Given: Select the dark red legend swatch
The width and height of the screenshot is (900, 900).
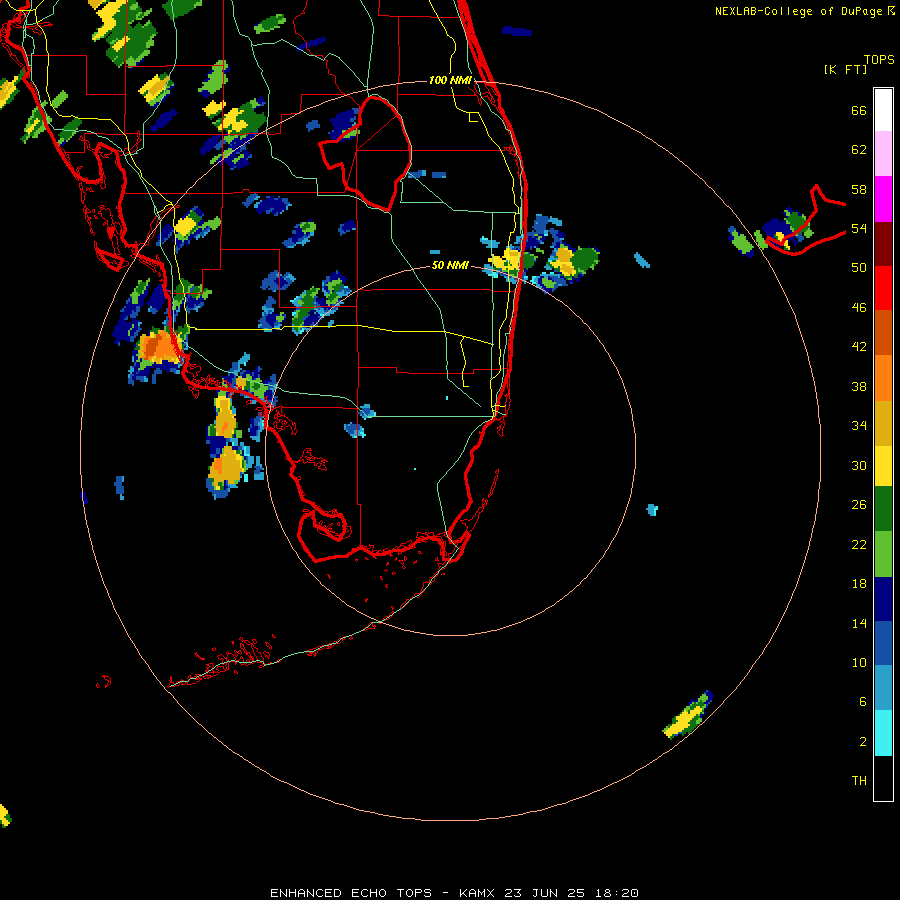Looking at the screenshot, I should coord(883,244).
